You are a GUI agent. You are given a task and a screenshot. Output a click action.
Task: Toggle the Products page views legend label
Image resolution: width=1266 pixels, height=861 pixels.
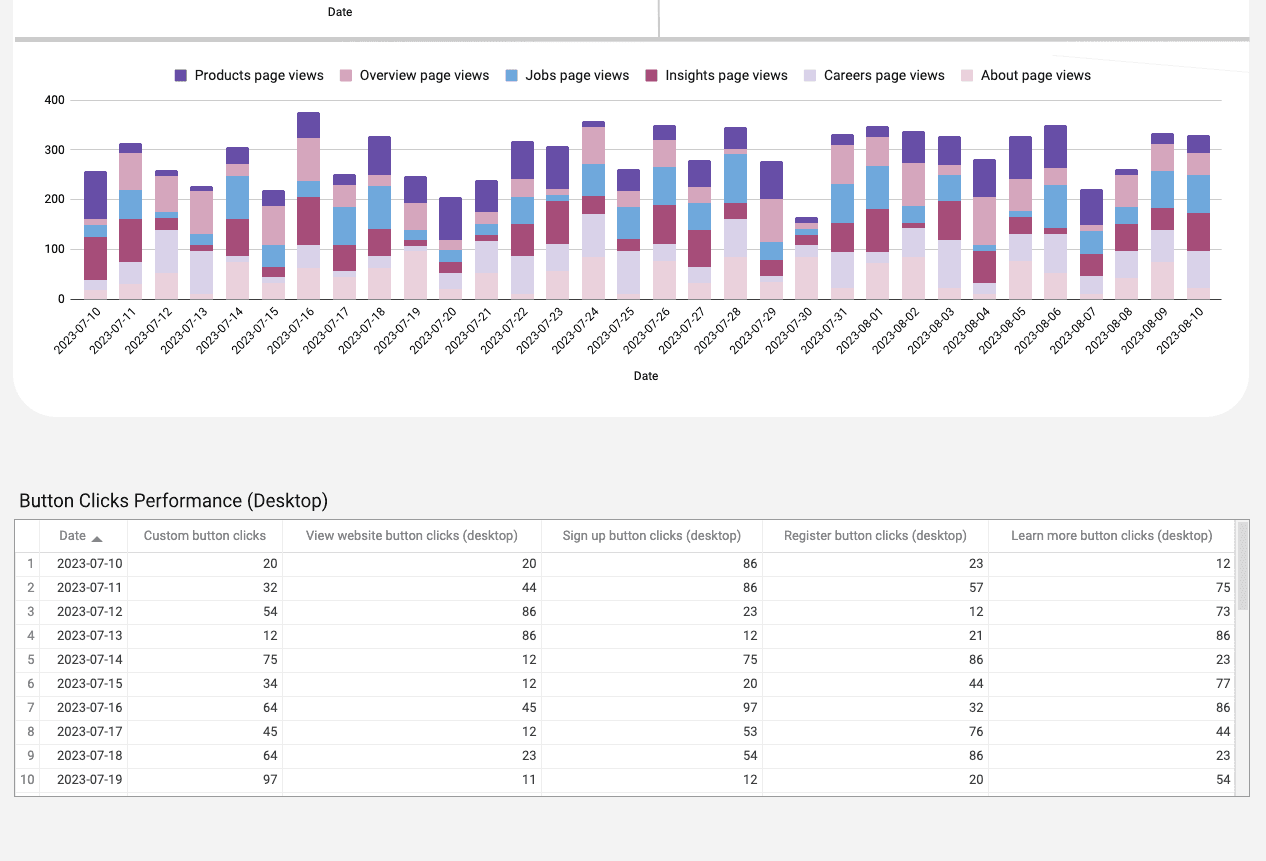click(259, 76)
